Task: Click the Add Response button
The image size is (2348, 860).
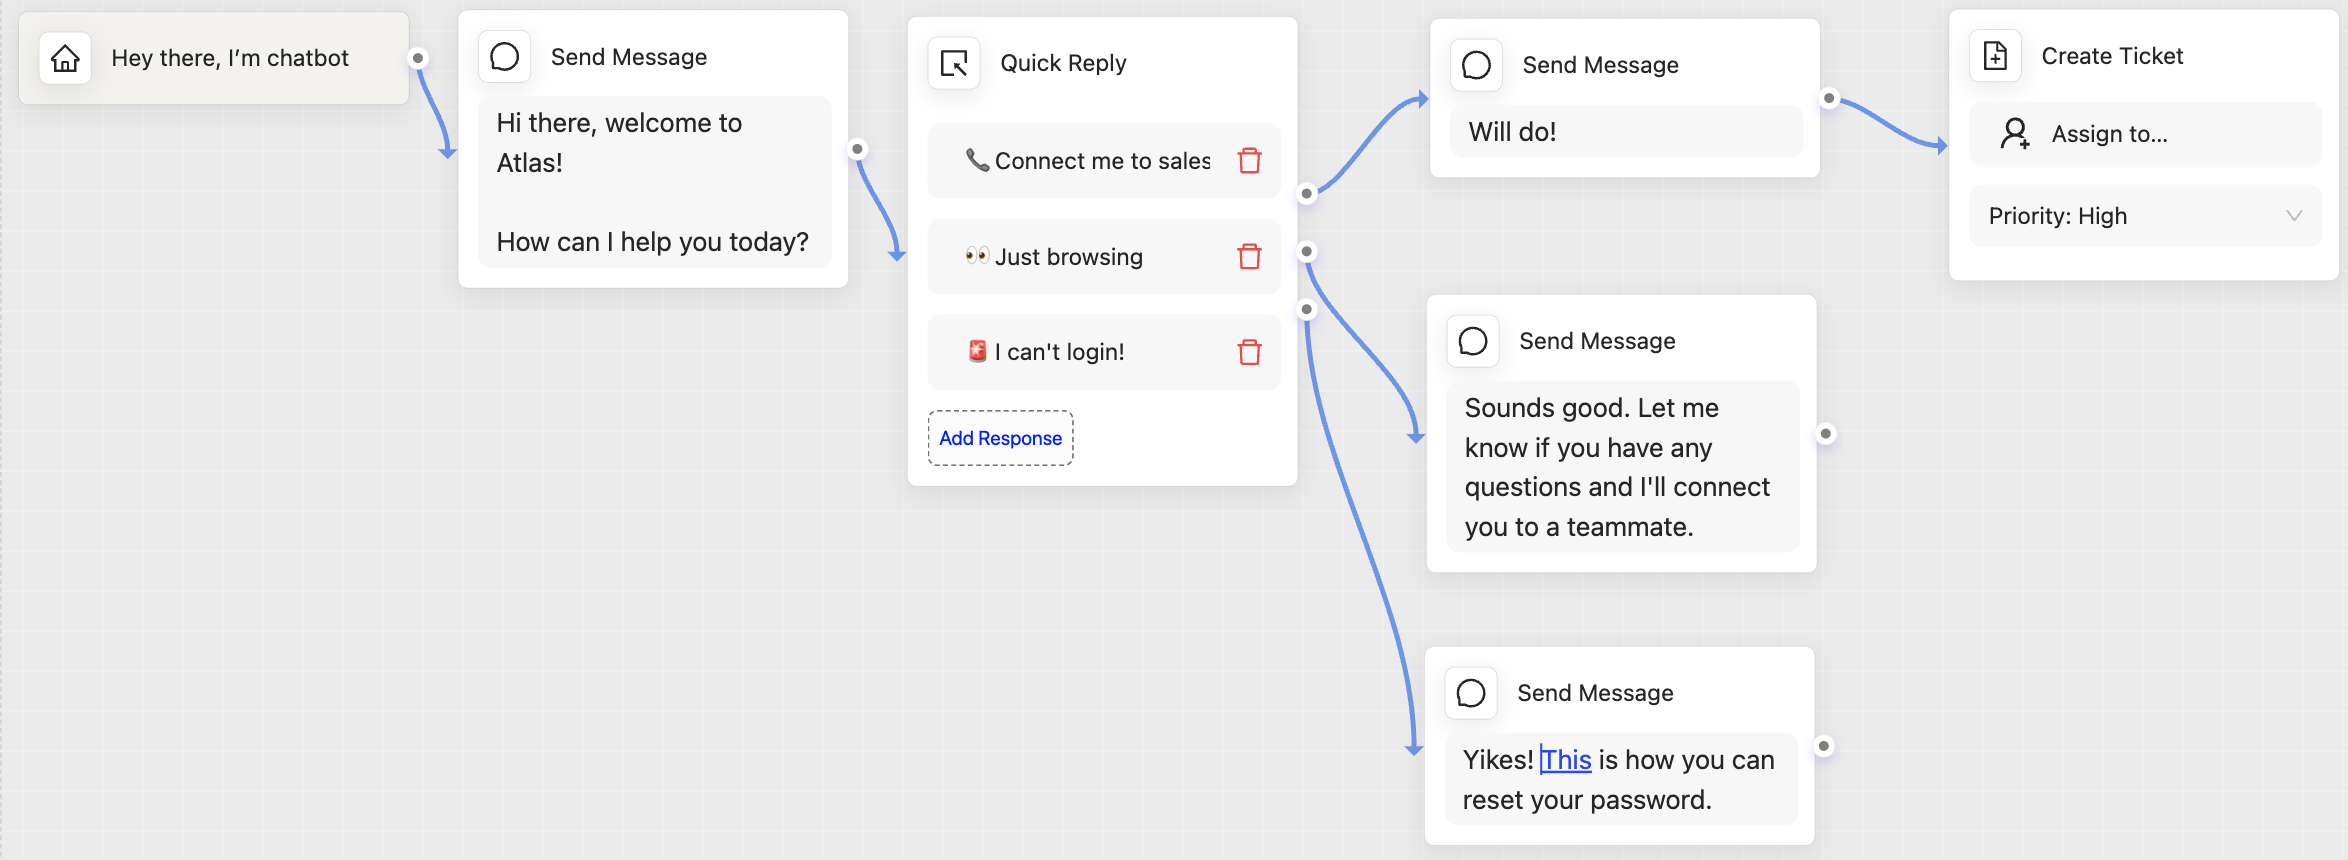Action: 1000,438
